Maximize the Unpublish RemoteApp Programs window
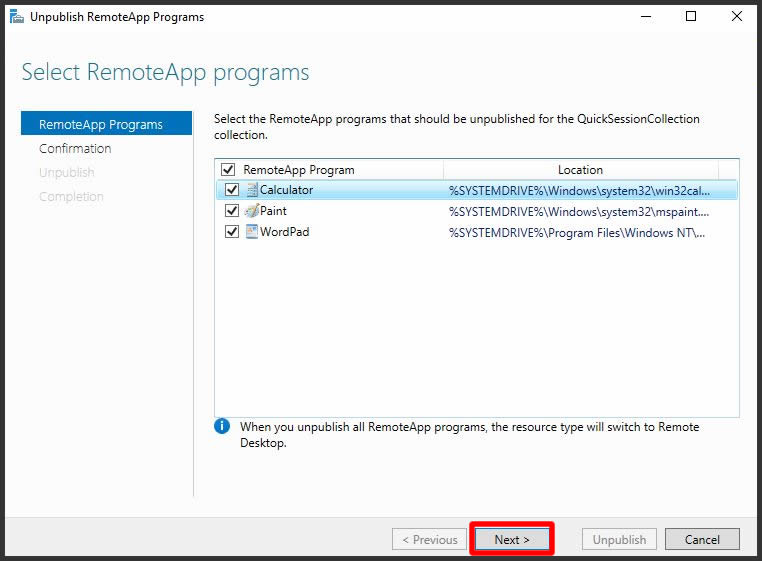Screen dimensions: 762x561 click(x=691, y=17)
